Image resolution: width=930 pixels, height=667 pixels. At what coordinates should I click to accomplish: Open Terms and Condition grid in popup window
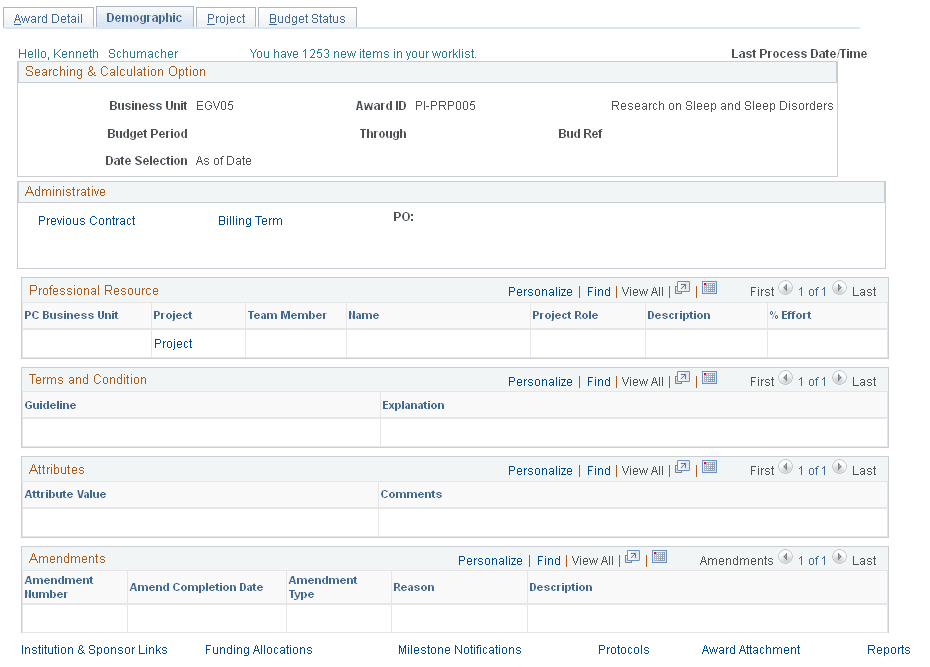click(x=683, y=377)
